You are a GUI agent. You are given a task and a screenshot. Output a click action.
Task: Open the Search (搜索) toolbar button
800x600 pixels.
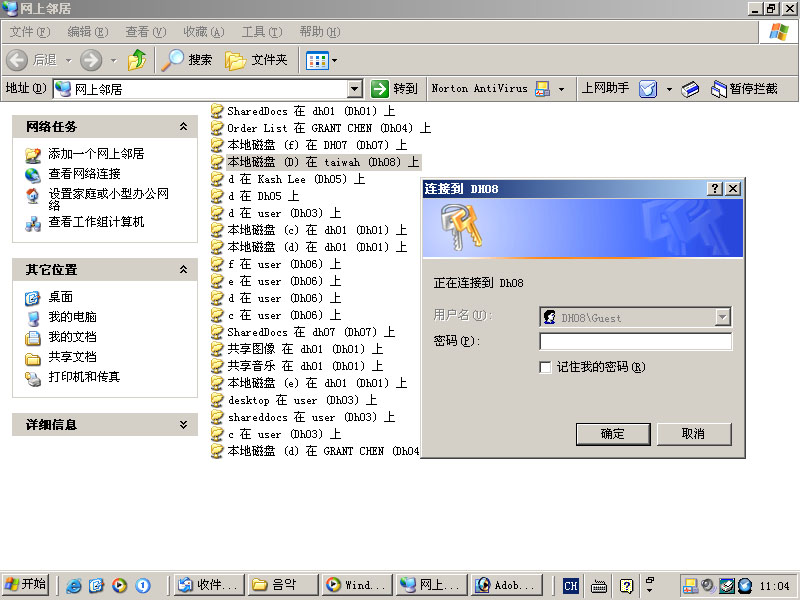(x=186, y=60)
